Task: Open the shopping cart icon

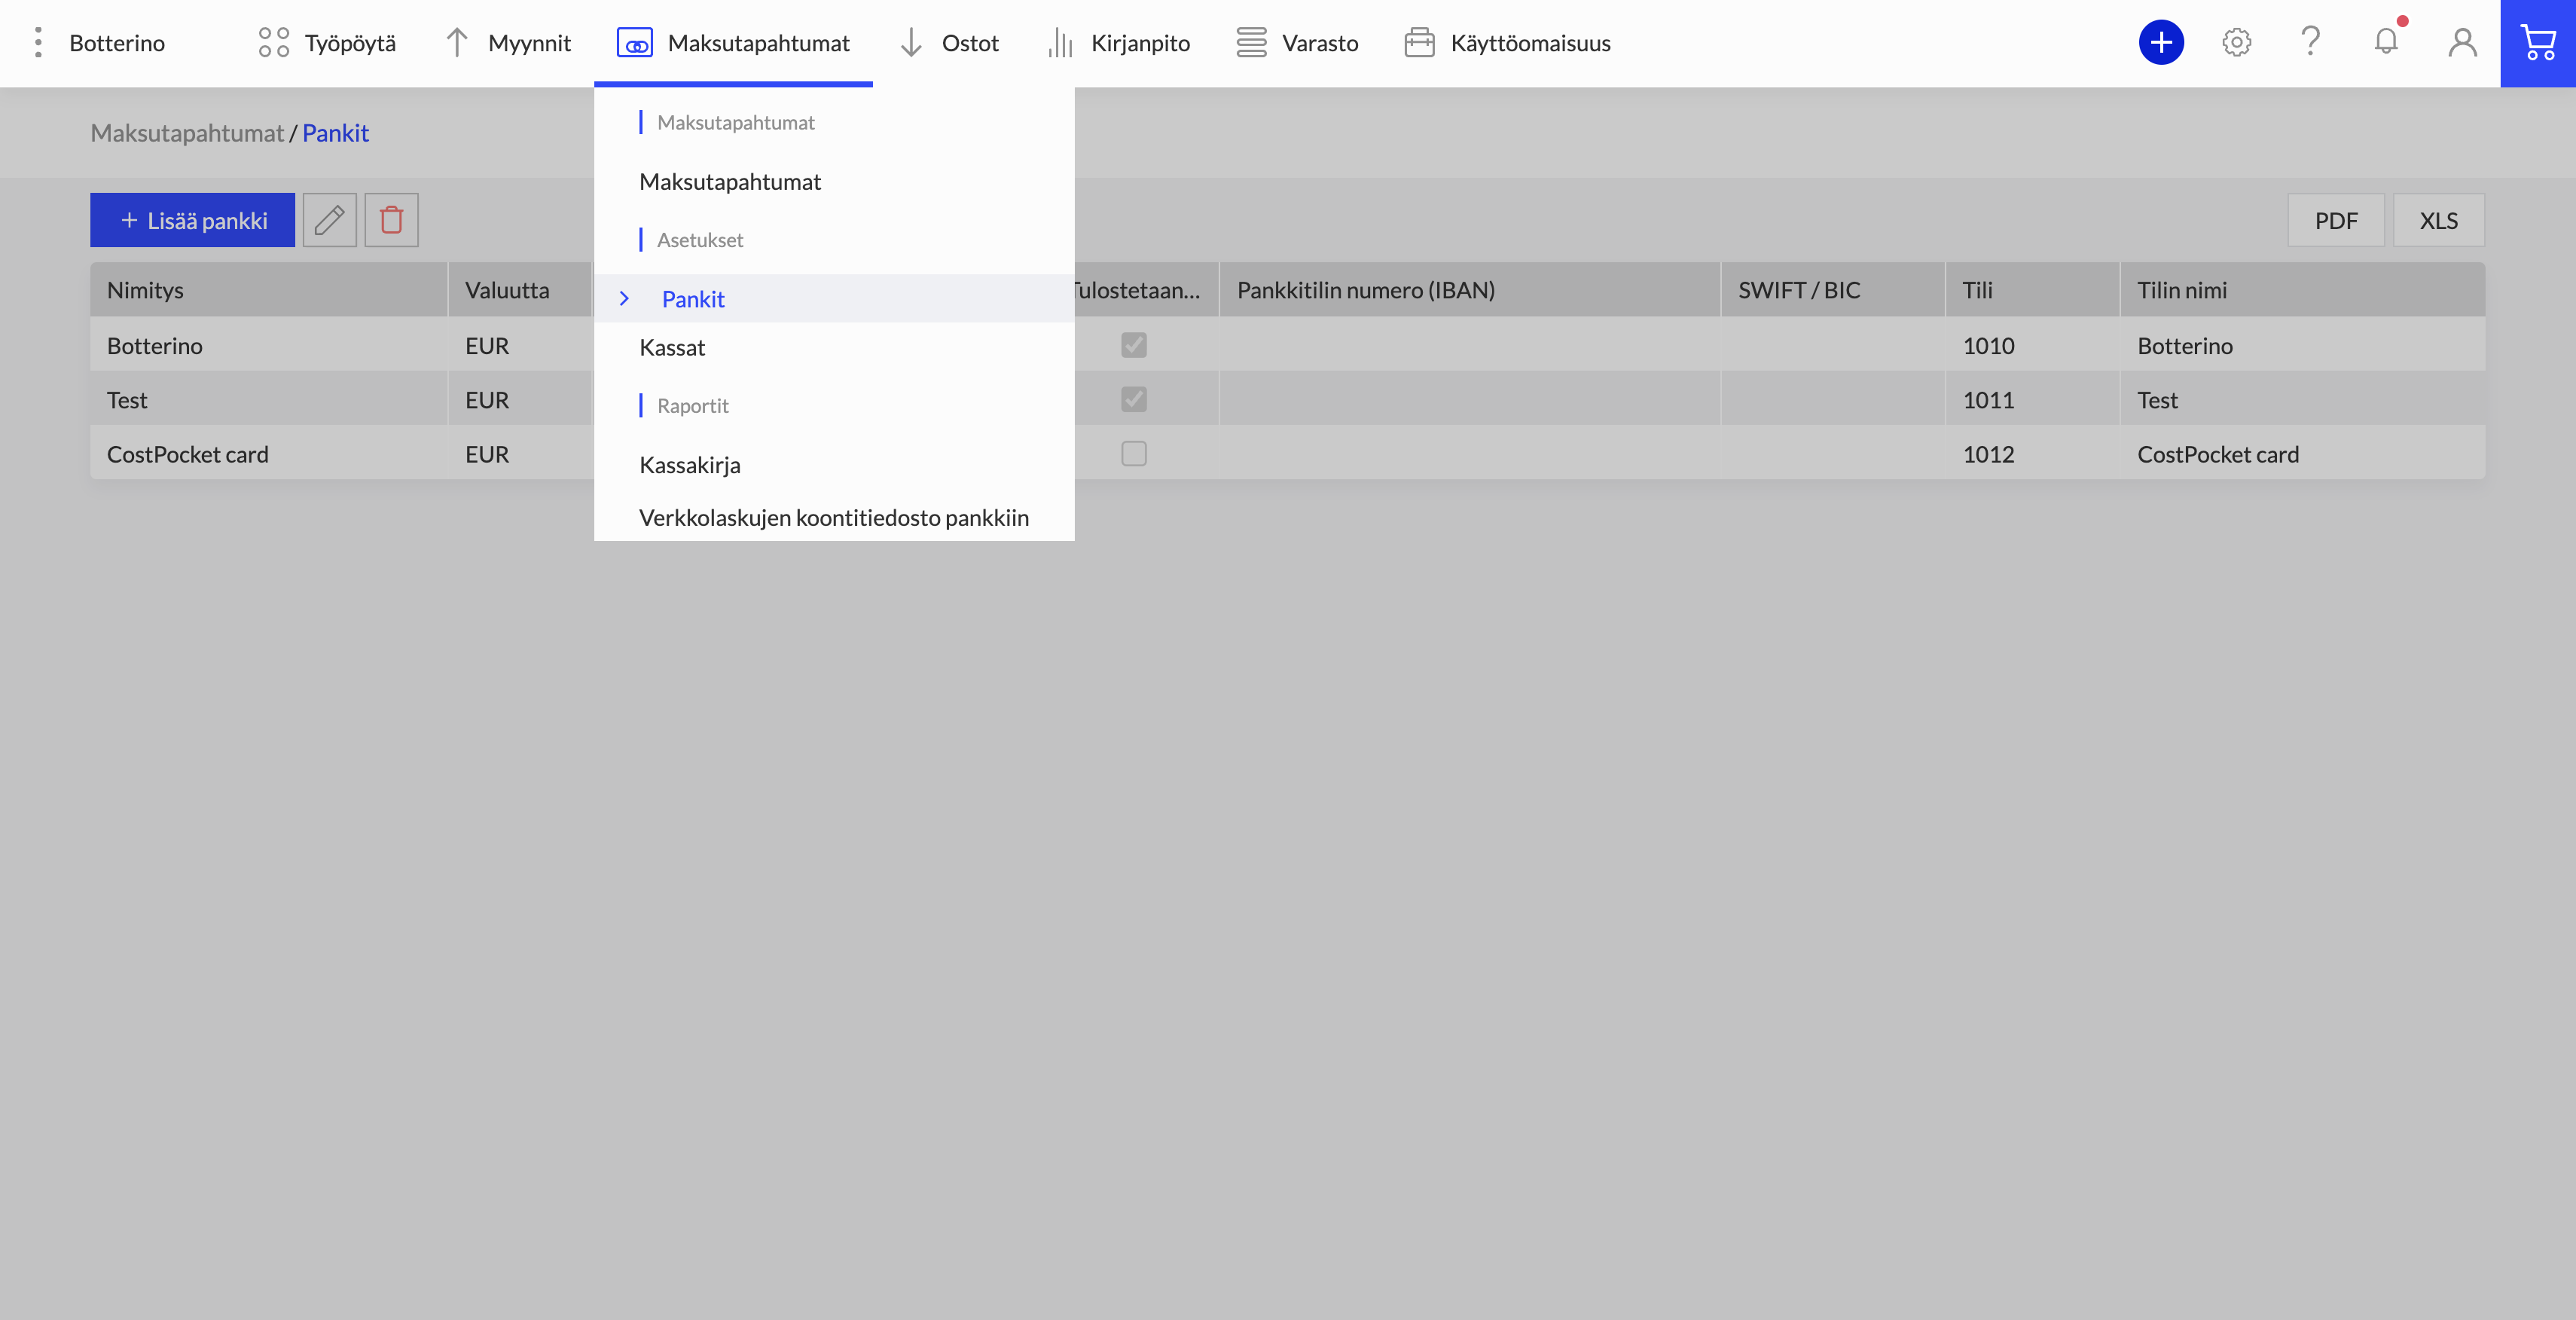Action: click(2537, 43)
